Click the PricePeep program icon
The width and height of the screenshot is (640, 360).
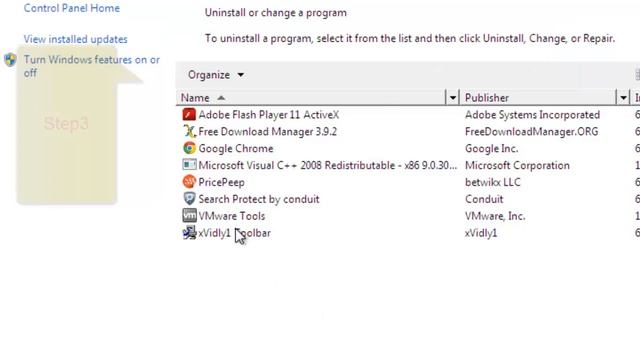189,182
